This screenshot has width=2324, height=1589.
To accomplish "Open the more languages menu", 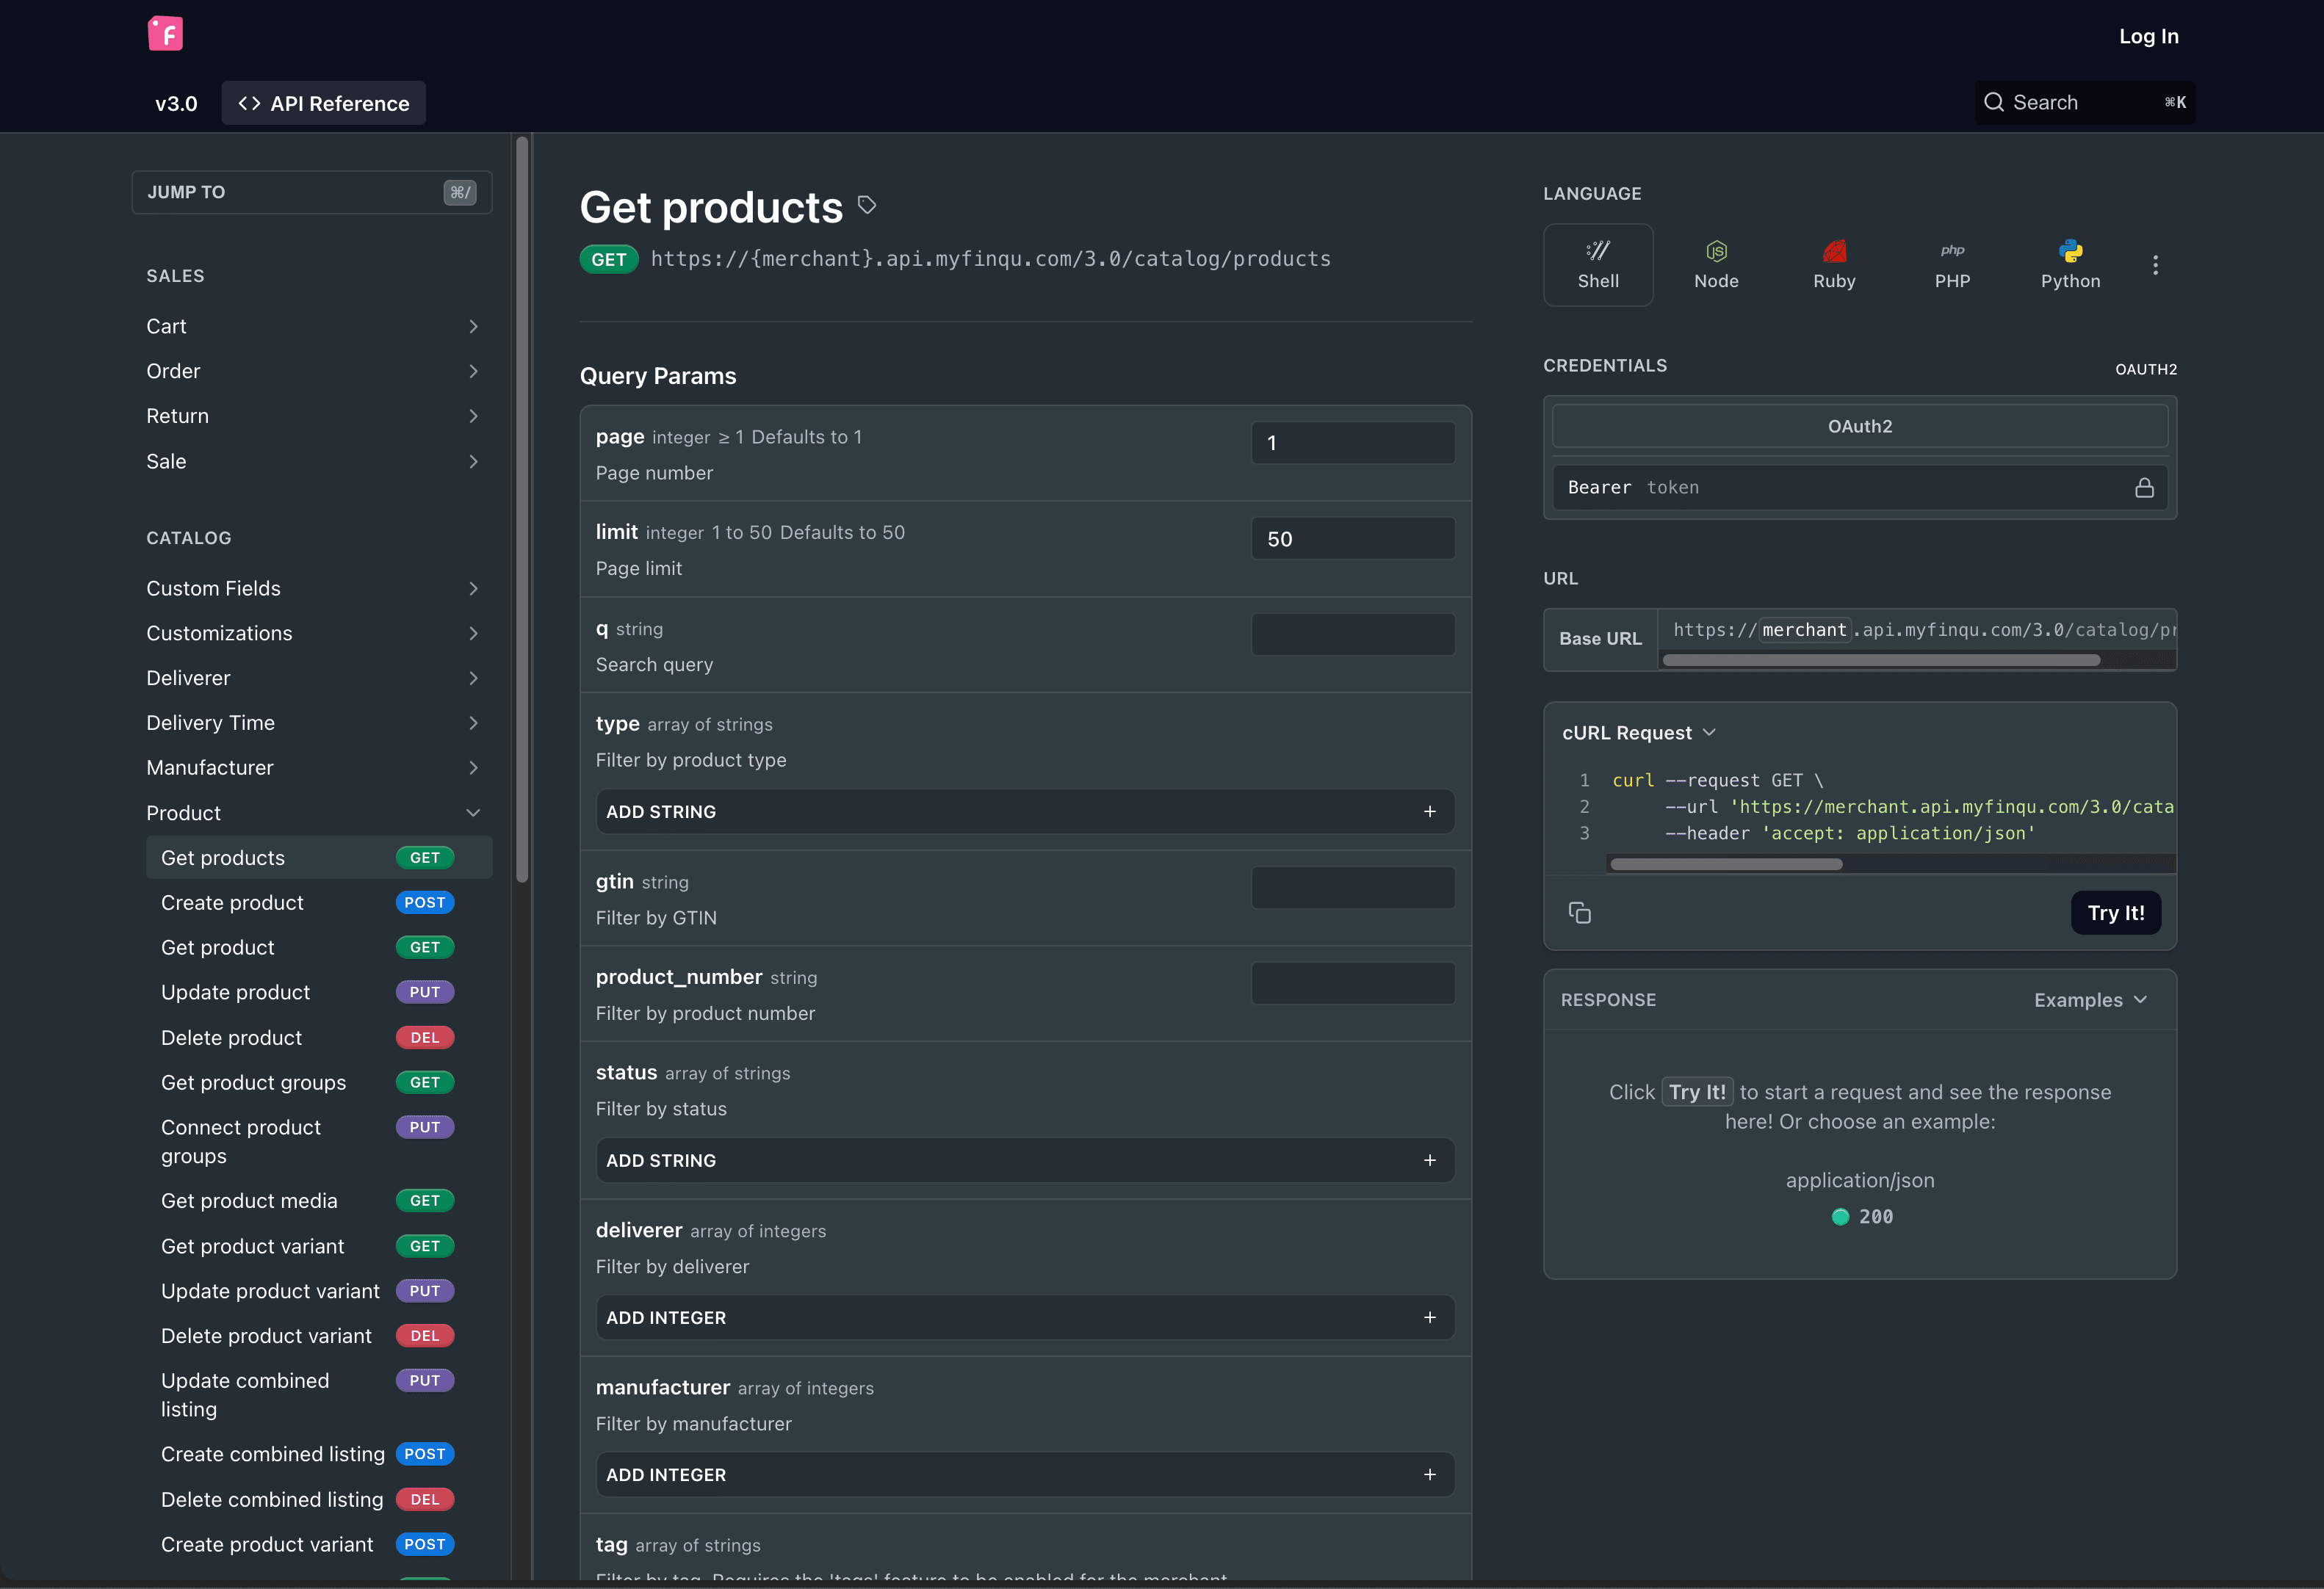I will point(2156,264).
